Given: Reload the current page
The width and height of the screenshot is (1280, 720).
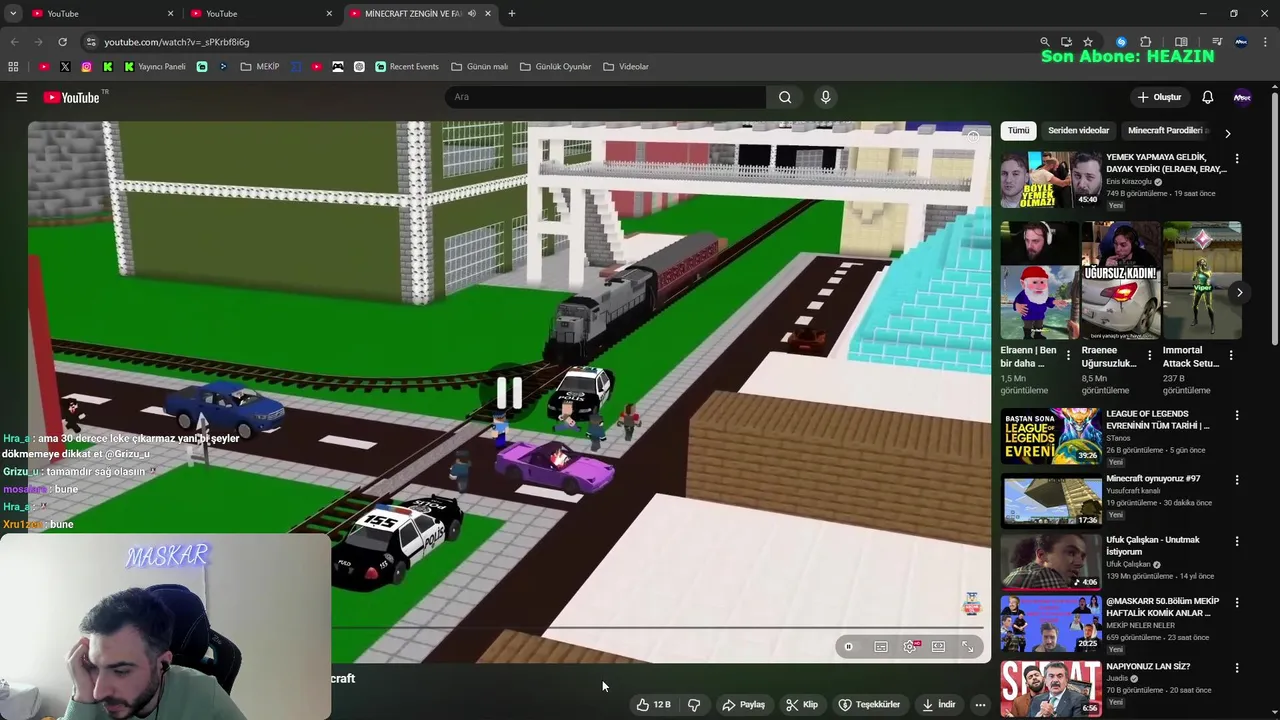Looking at the screenshot, I should pos(62,42).
